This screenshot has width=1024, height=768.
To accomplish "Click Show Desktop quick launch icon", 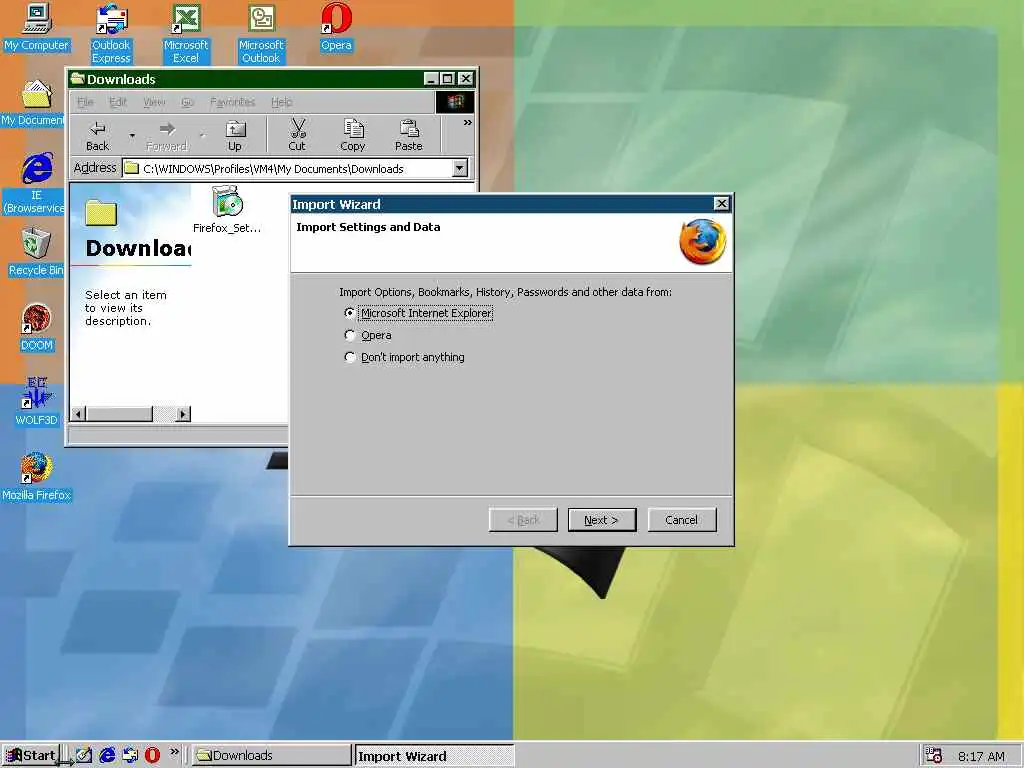I will tap(84, 755).
